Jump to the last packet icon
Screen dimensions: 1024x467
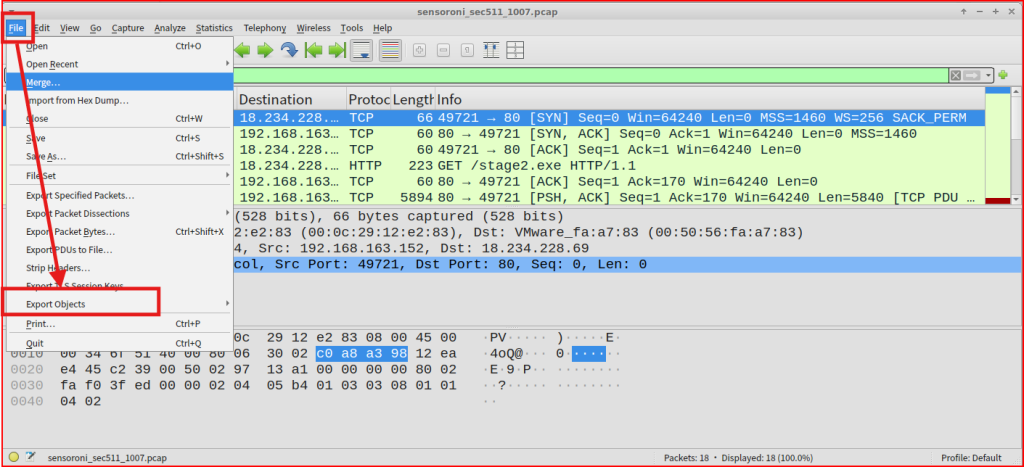coord(337,49)
